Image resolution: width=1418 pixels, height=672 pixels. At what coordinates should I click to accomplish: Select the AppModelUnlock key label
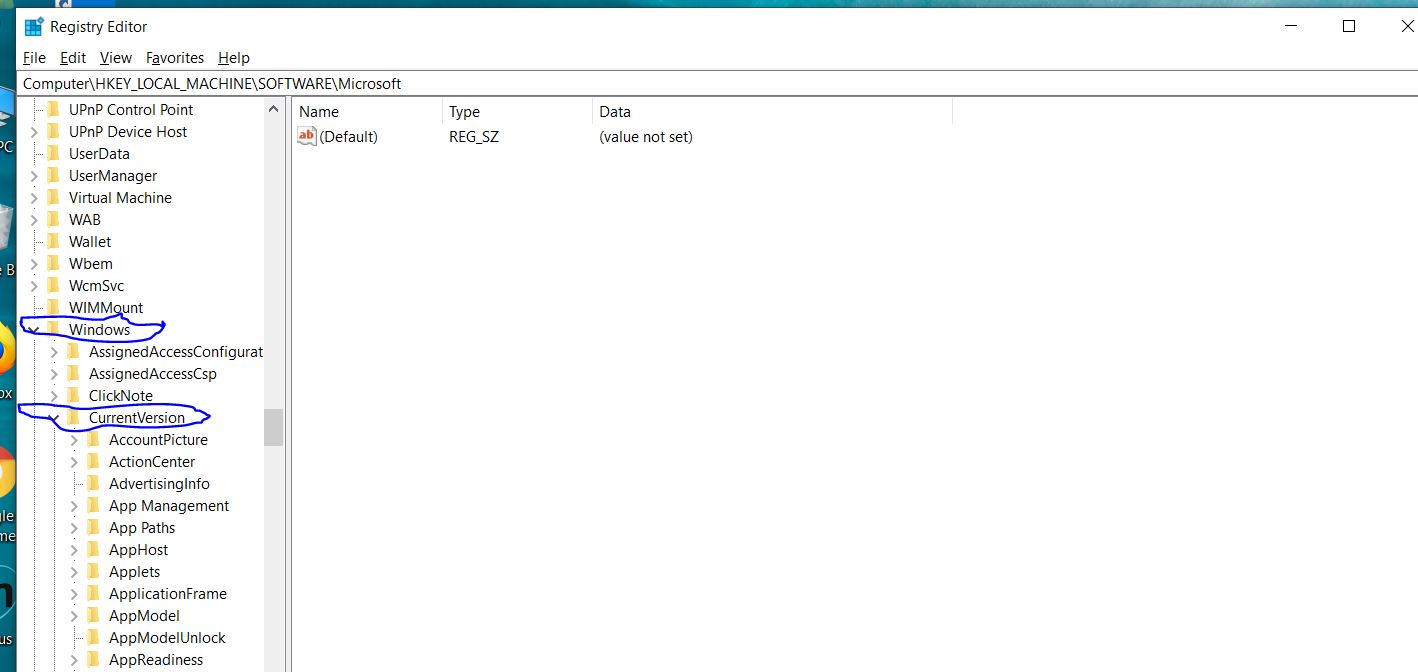click(x=167, y=638)
